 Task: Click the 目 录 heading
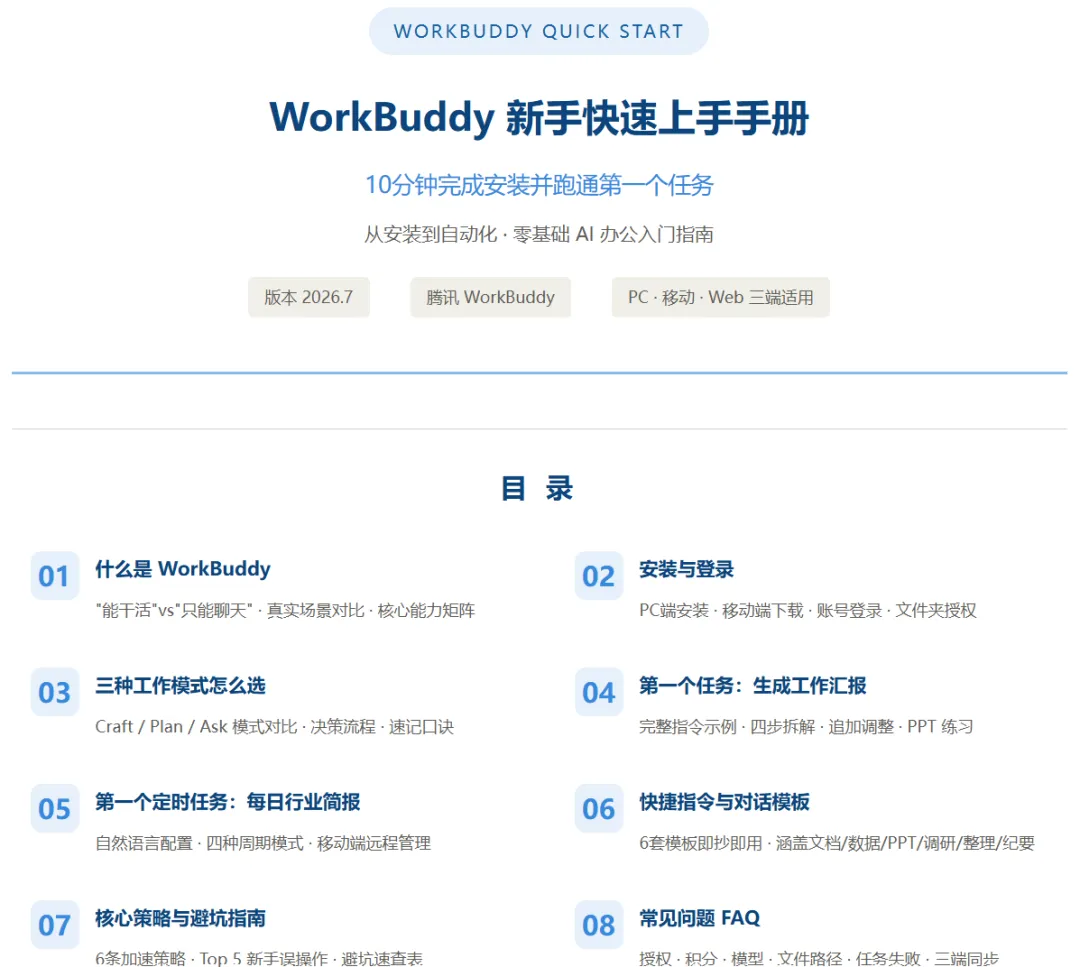537,488
